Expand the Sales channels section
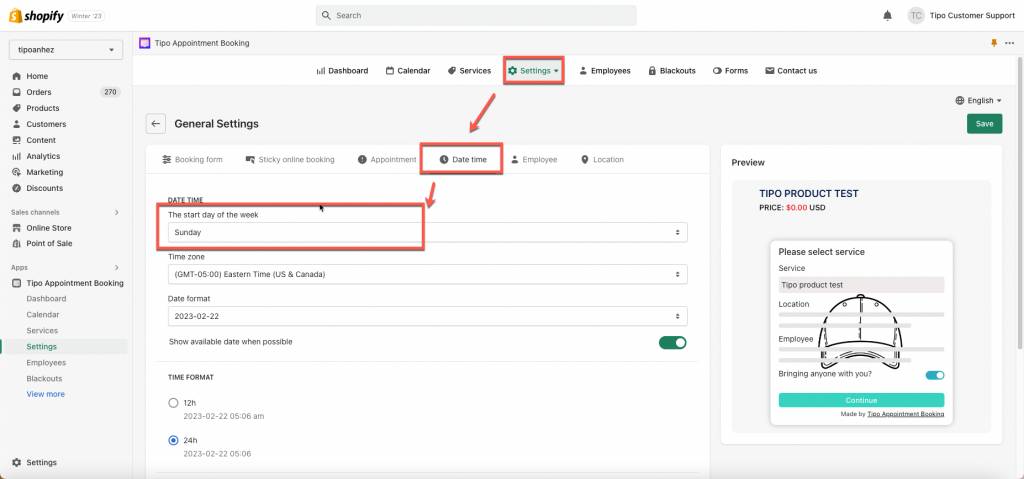This screenshot has height=479, width=1024. pos(117,212)
